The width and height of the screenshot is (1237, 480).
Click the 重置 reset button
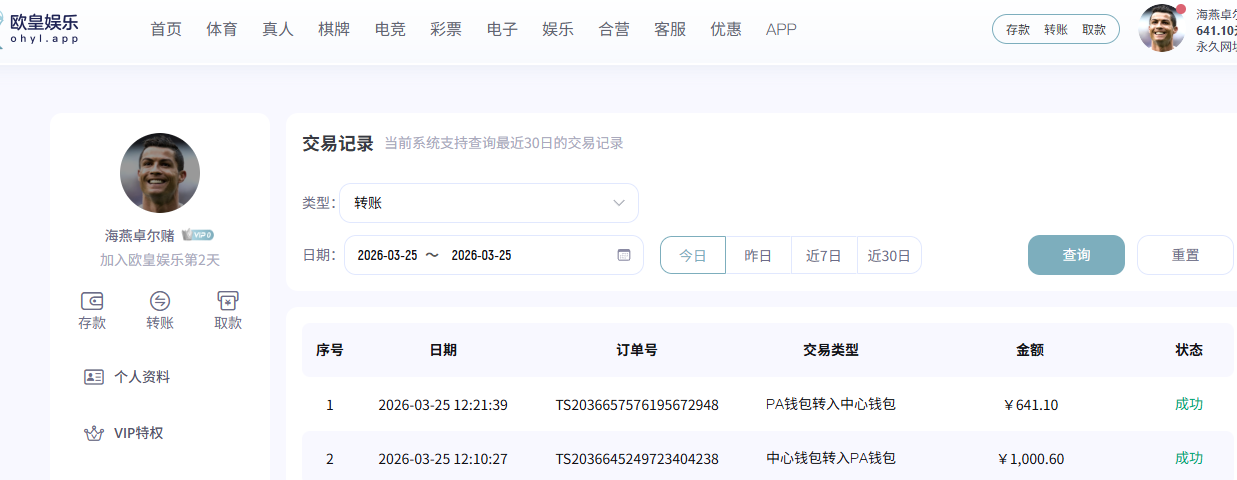[x=1185, y=255]
